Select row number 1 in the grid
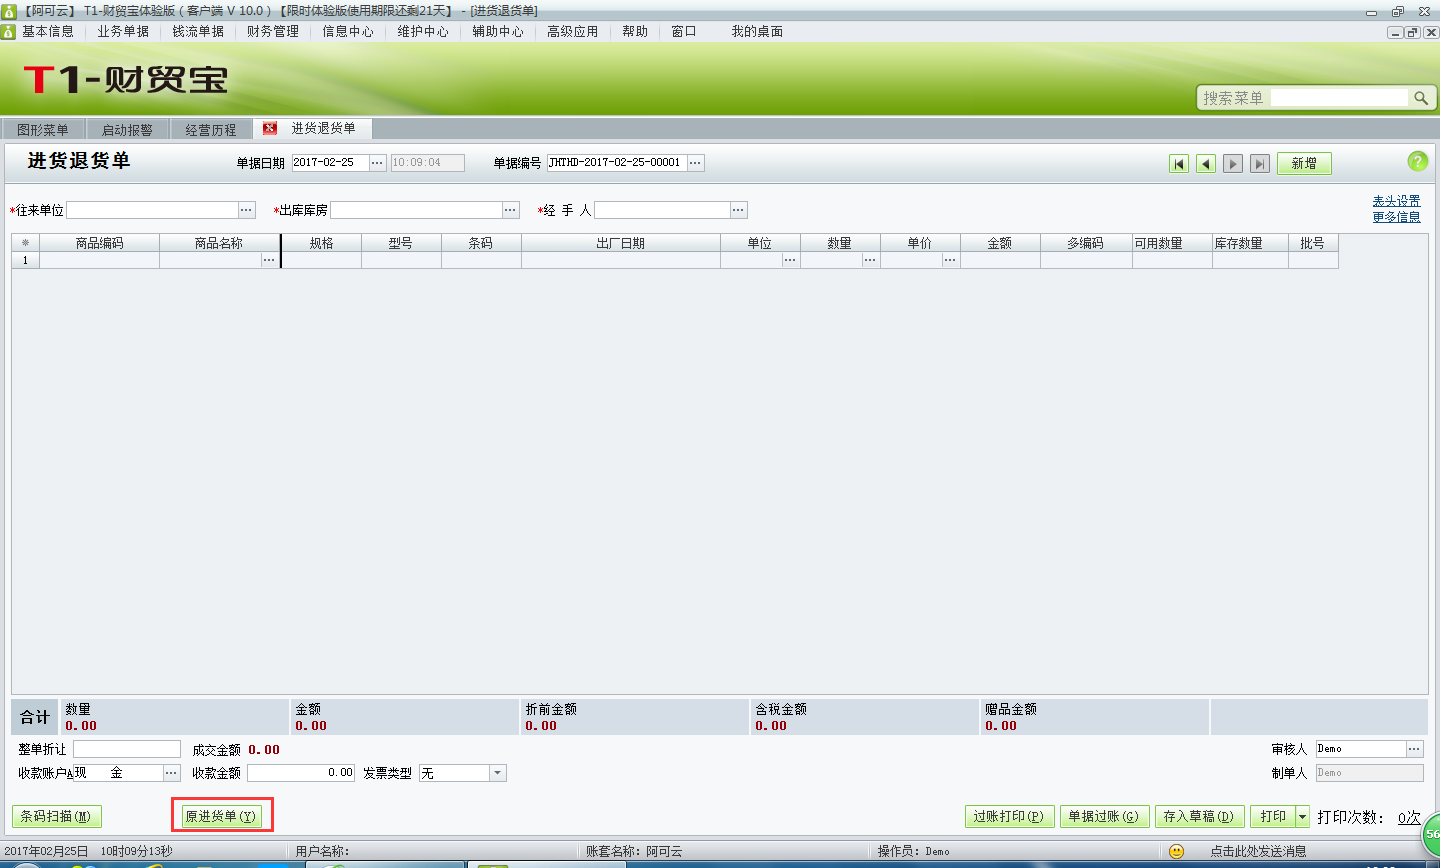 25,260
